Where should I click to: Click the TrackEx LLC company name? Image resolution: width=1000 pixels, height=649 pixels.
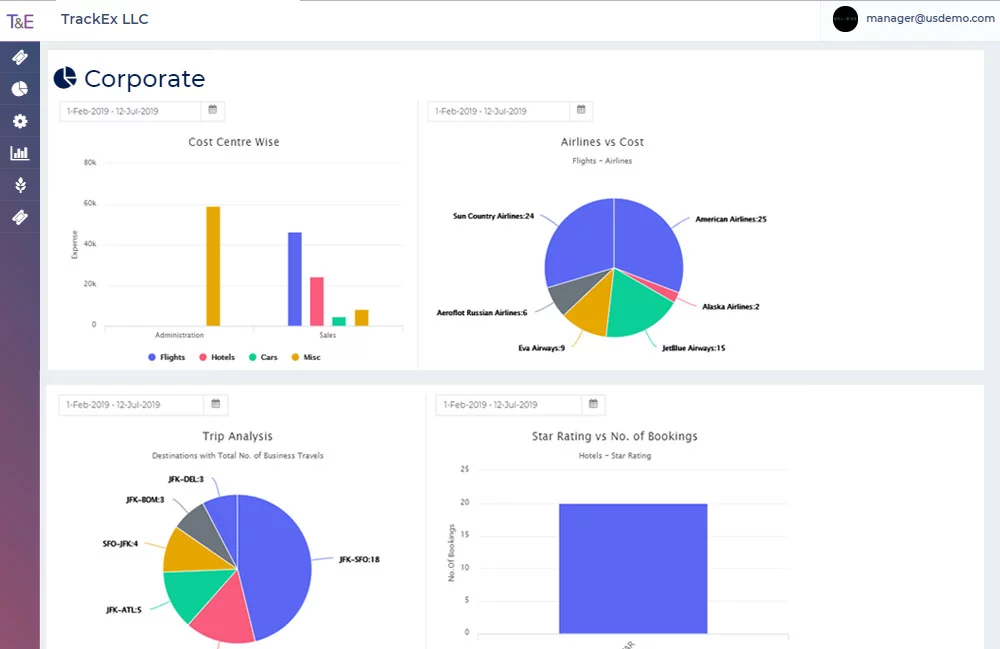point(104,19)
